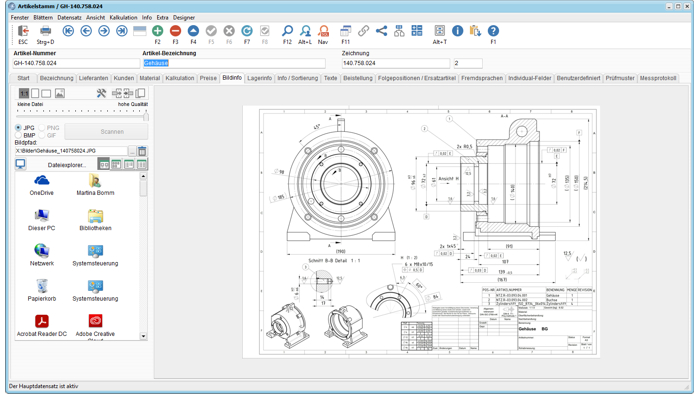
Task: Click the green plus F2 add icon
Action: [x=158, y=31]
